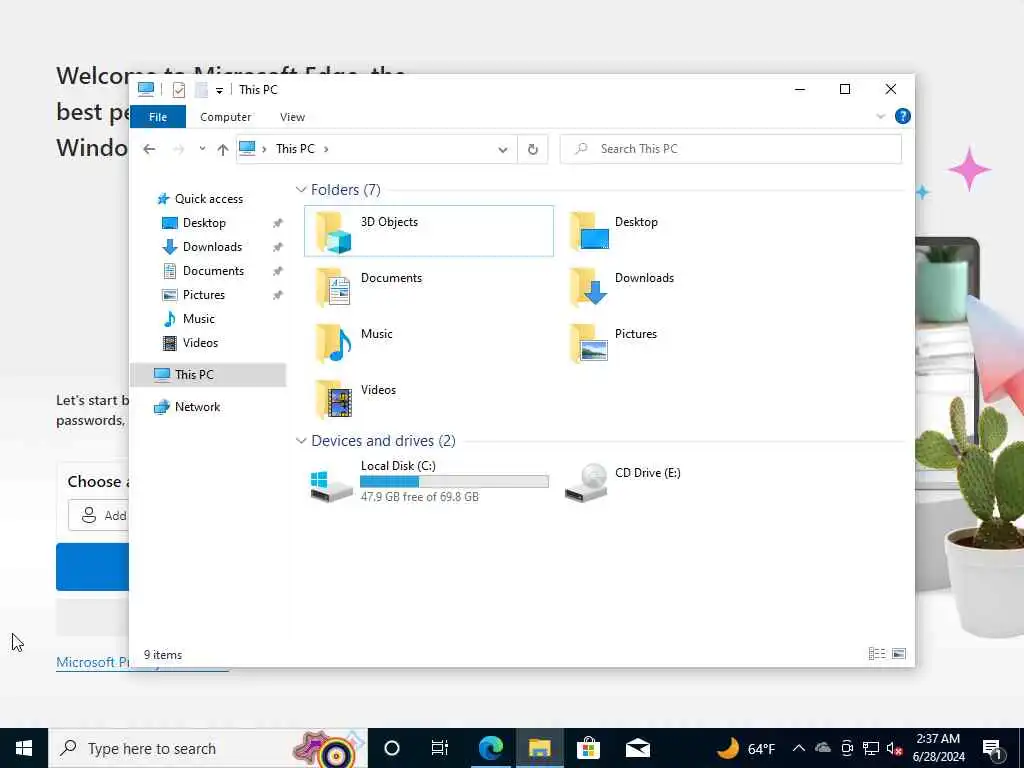Select Quick access in navigation pane
This screenshot has height=768, width=1024.
(x=208, y=199)
